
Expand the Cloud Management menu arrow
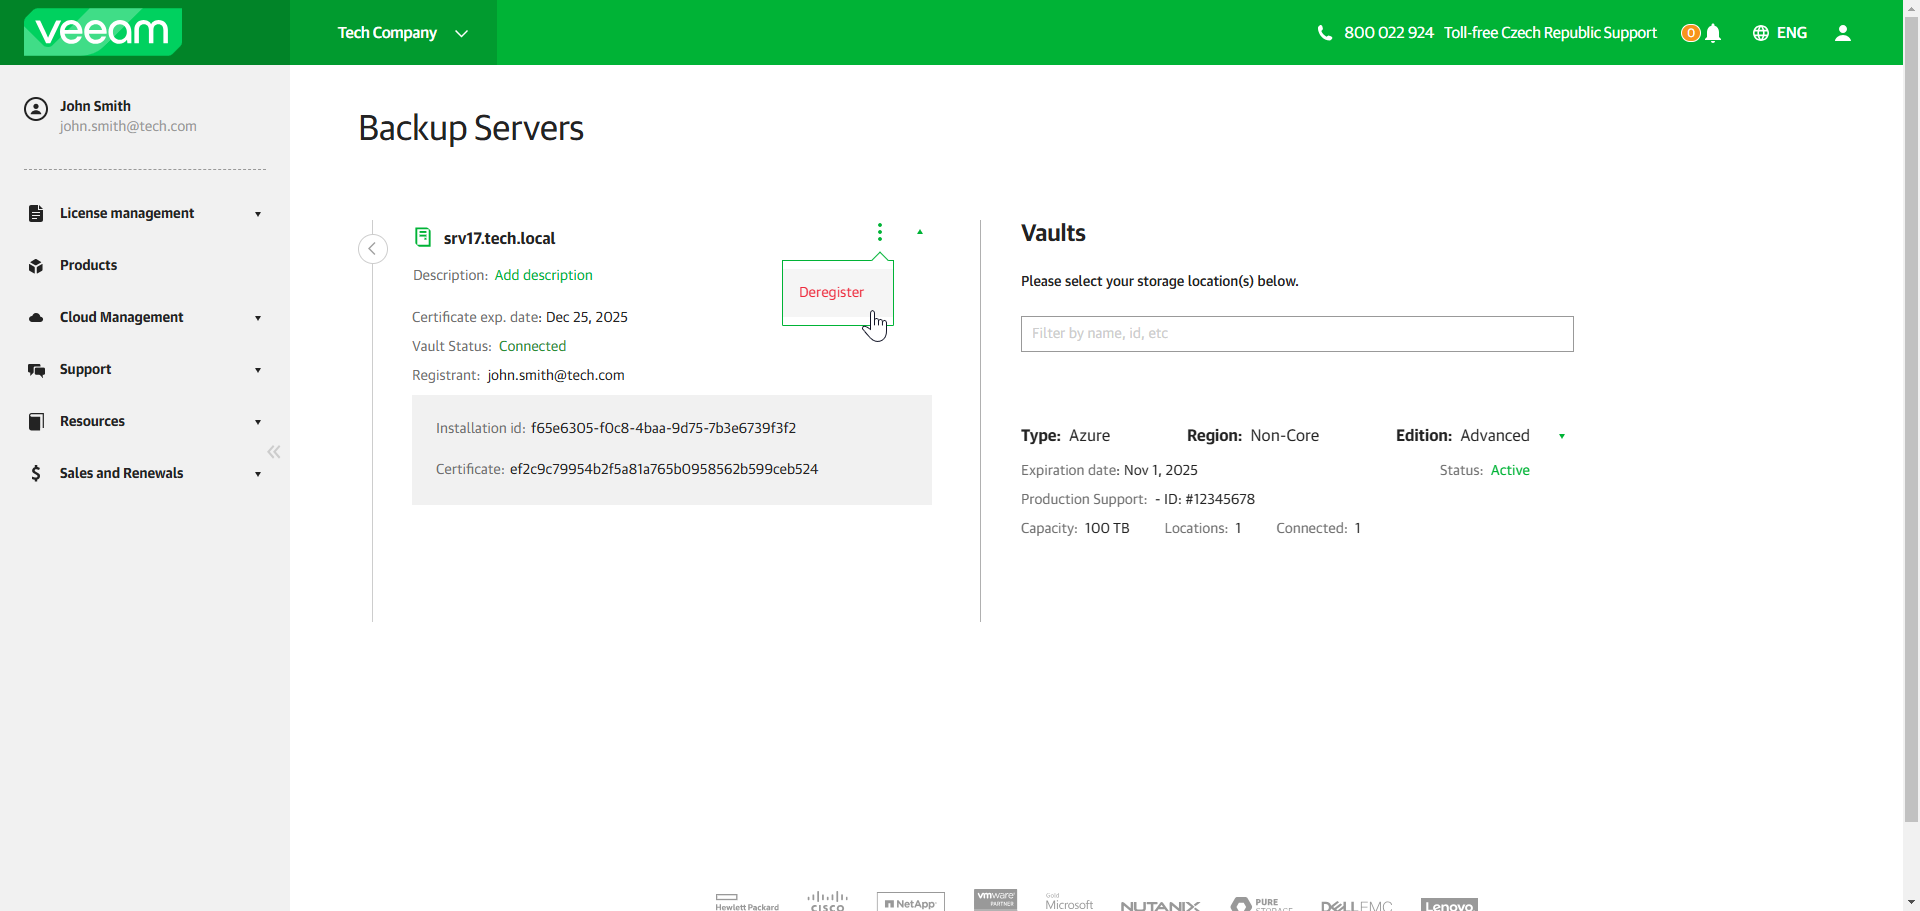pos(258,318)
